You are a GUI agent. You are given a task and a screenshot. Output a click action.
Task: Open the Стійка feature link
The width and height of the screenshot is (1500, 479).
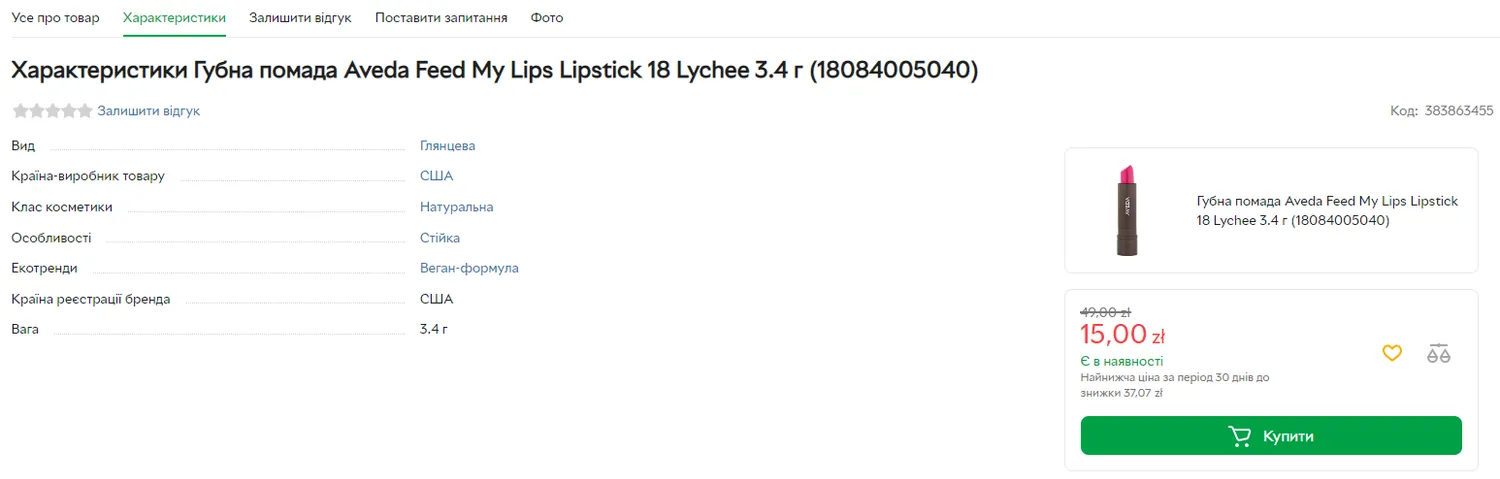[440, 238]
